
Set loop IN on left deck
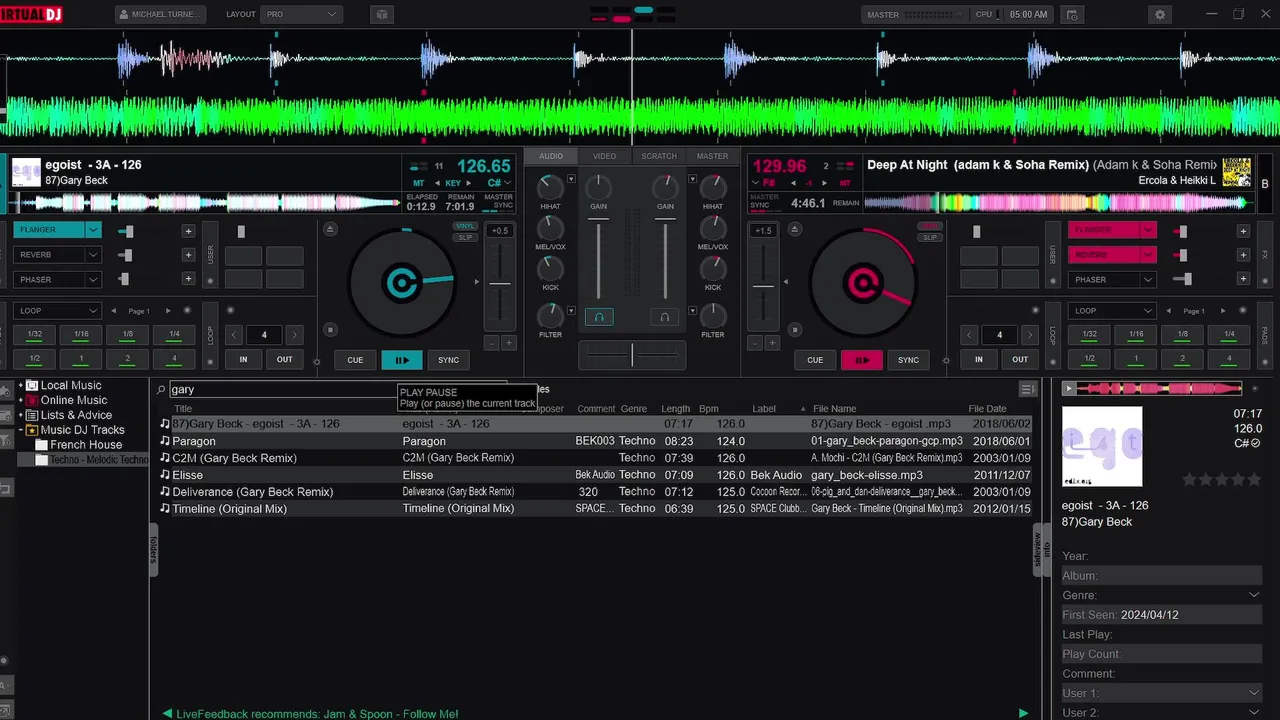tap(243, 359)
